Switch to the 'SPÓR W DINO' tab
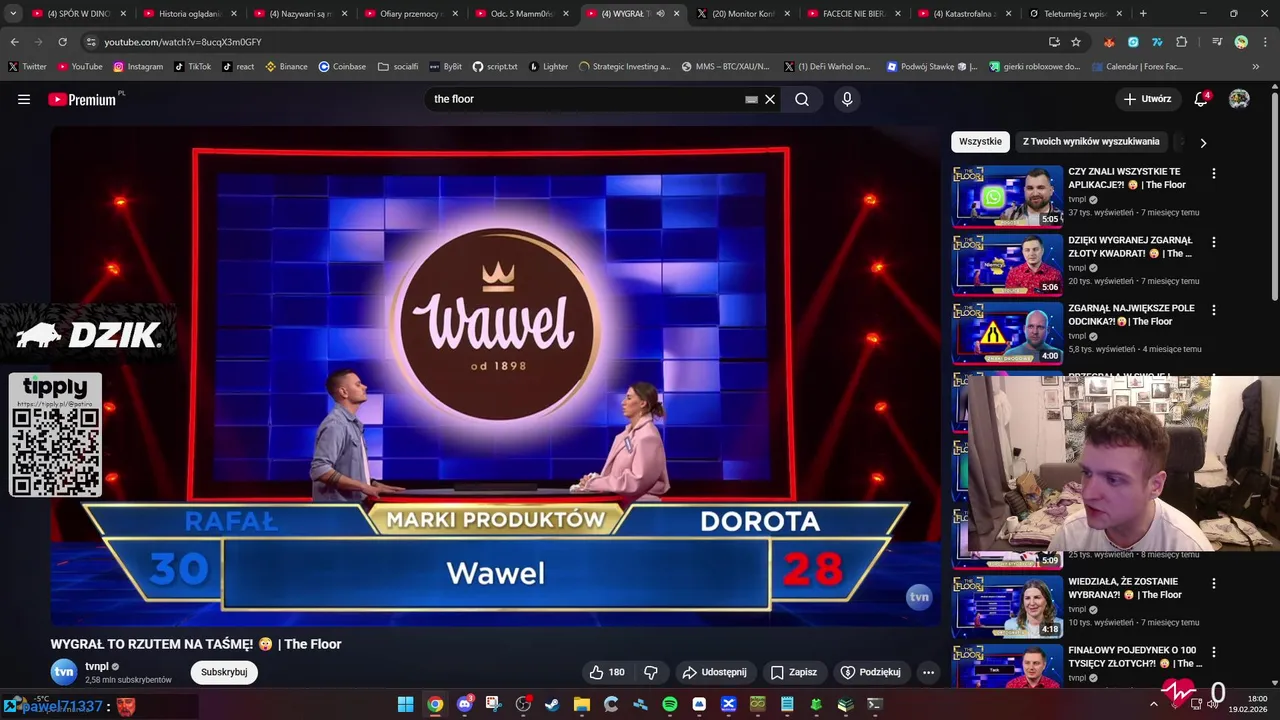The height and width of the screenshot is (720, 1280). pos(81,14)
